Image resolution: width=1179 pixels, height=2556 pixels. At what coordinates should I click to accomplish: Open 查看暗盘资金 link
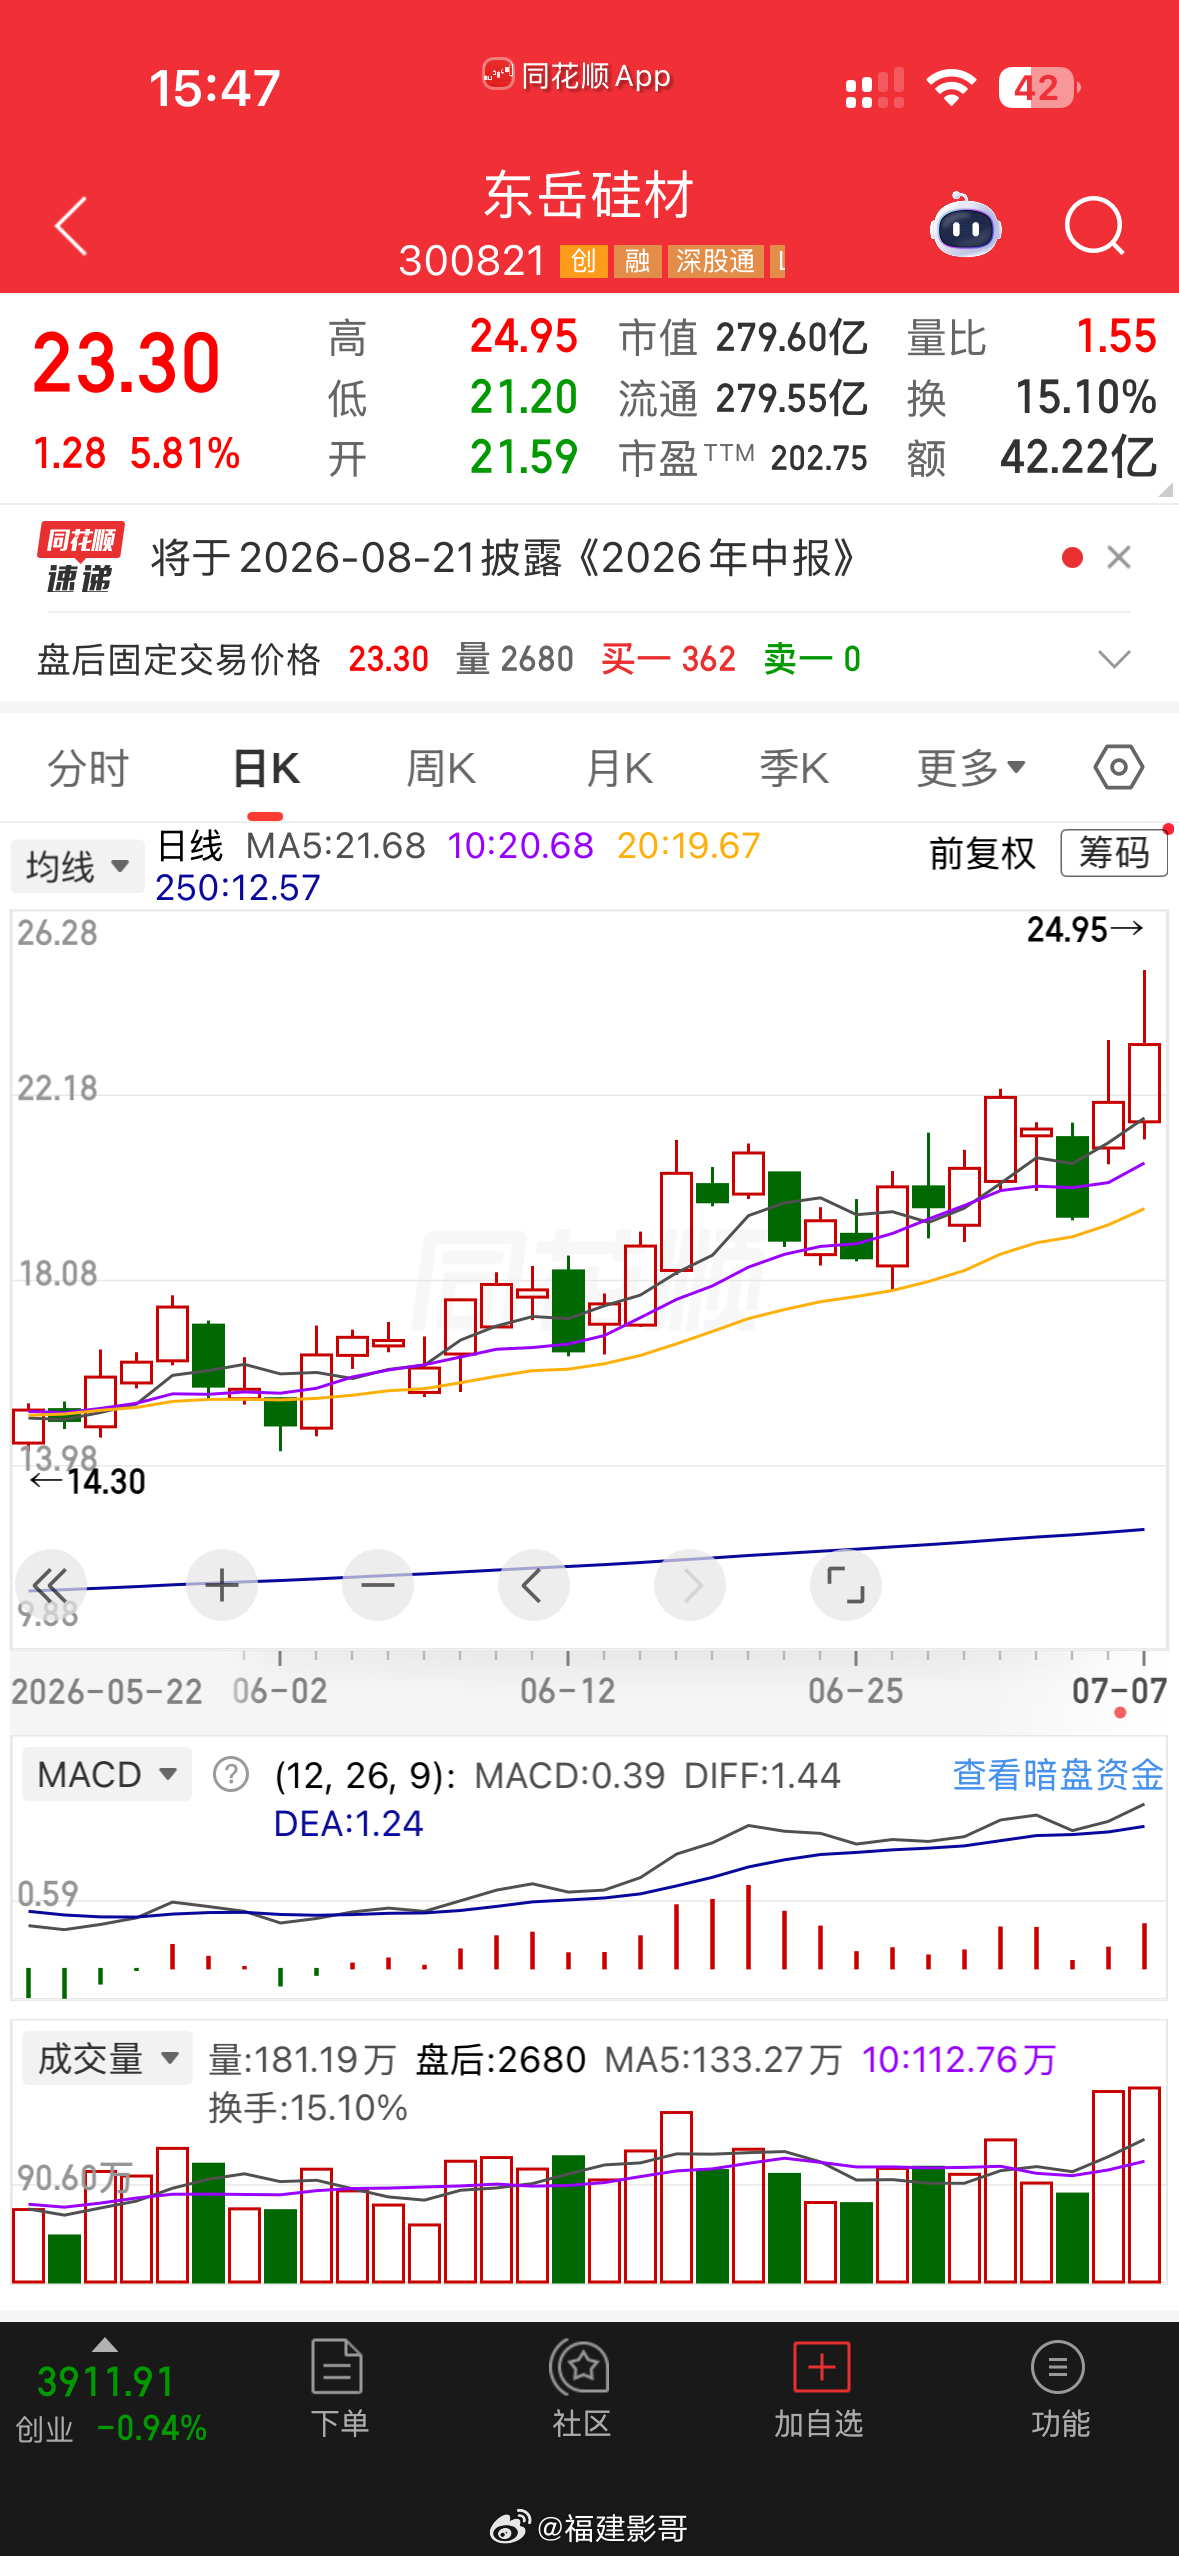point(1058,1775)
